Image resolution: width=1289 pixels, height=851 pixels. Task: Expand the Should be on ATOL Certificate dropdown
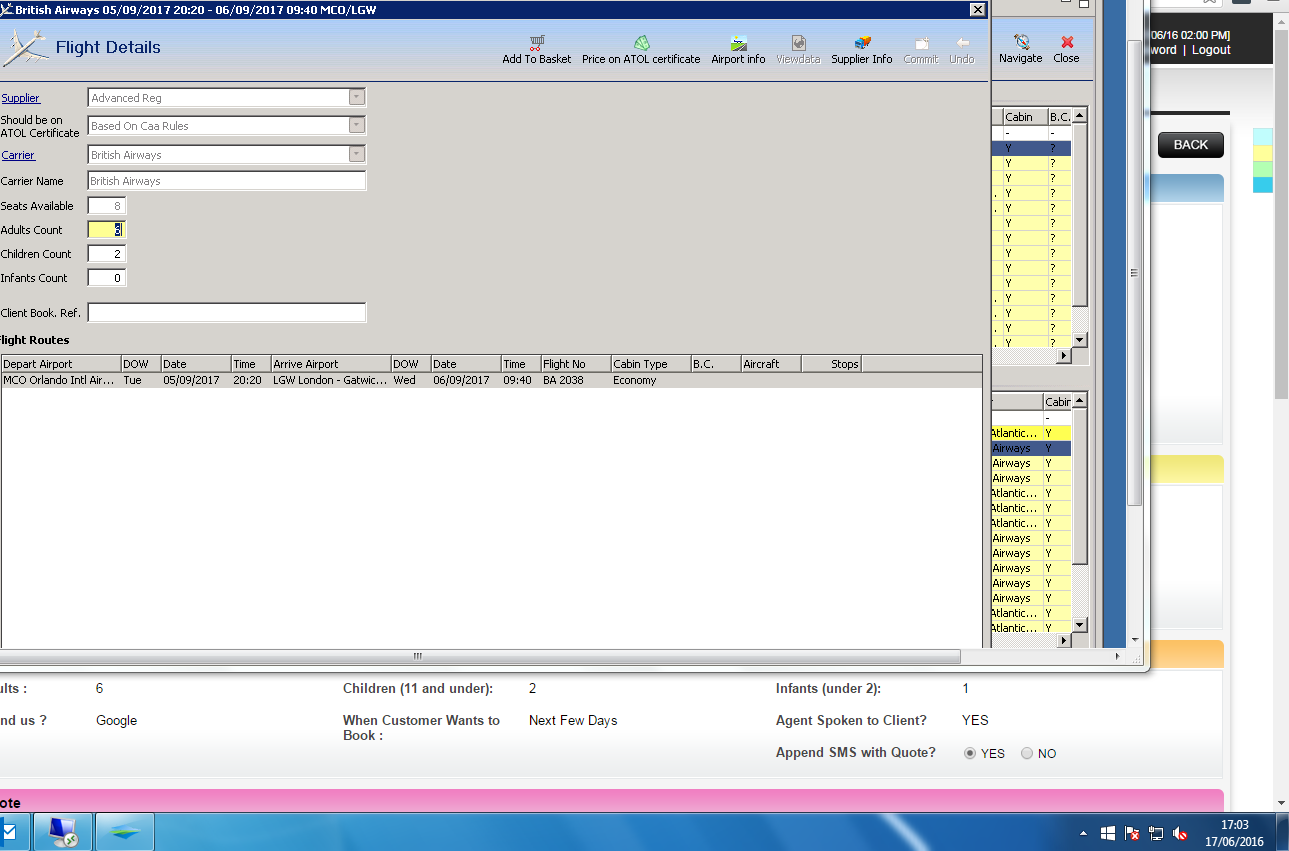(x=357, y=126)
